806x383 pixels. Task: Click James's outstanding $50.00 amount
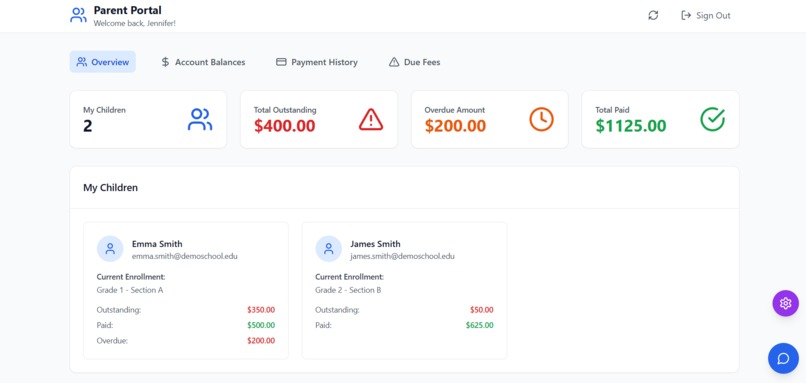click(482, 310)
